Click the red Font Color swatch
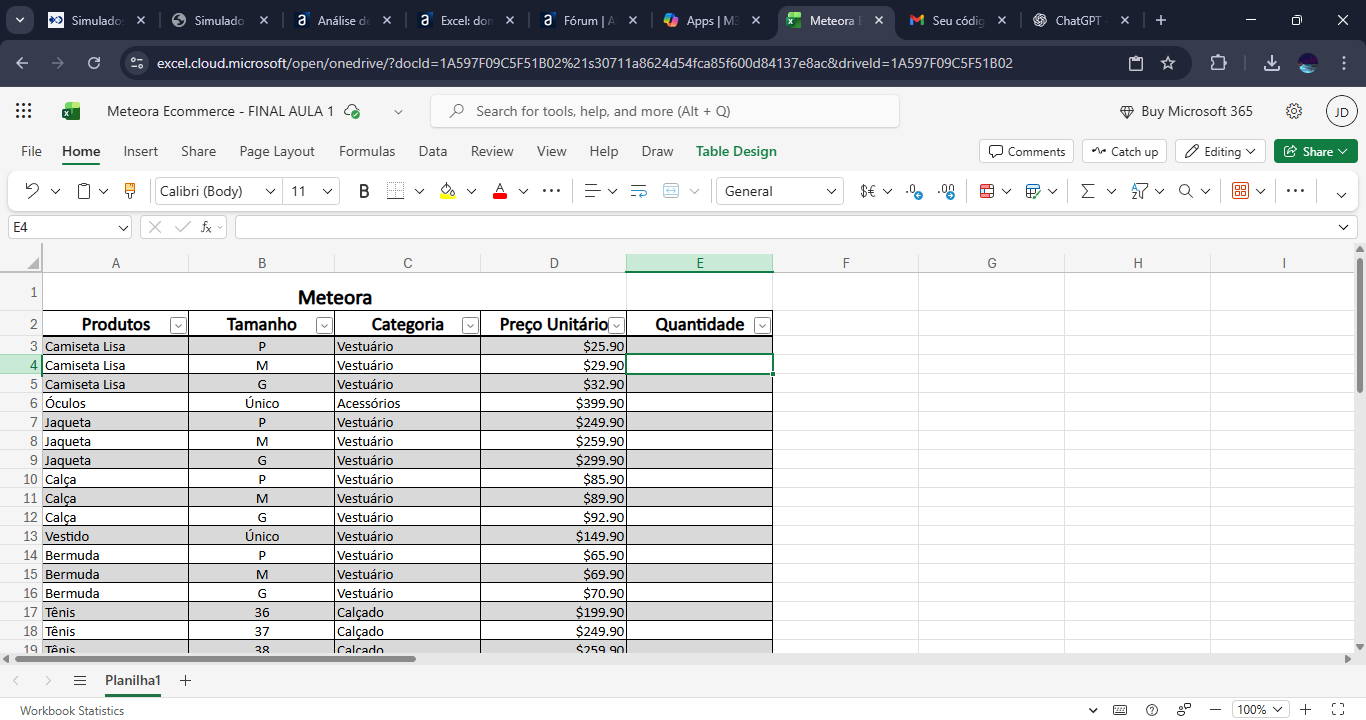 (x=500, y=191)
